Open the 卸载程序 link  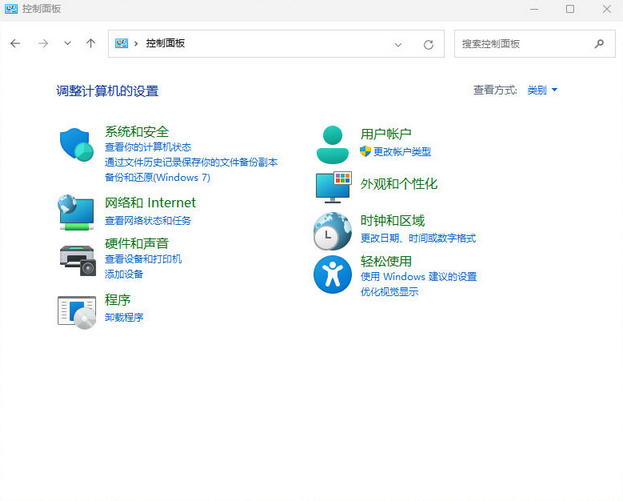click(124, 317)
